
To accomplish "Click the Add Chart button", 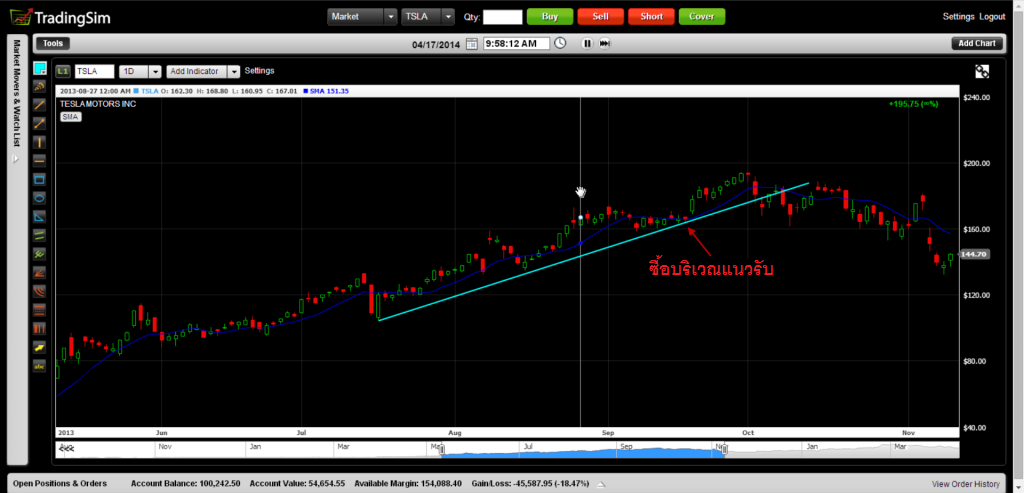I will [x=977, y=44].
